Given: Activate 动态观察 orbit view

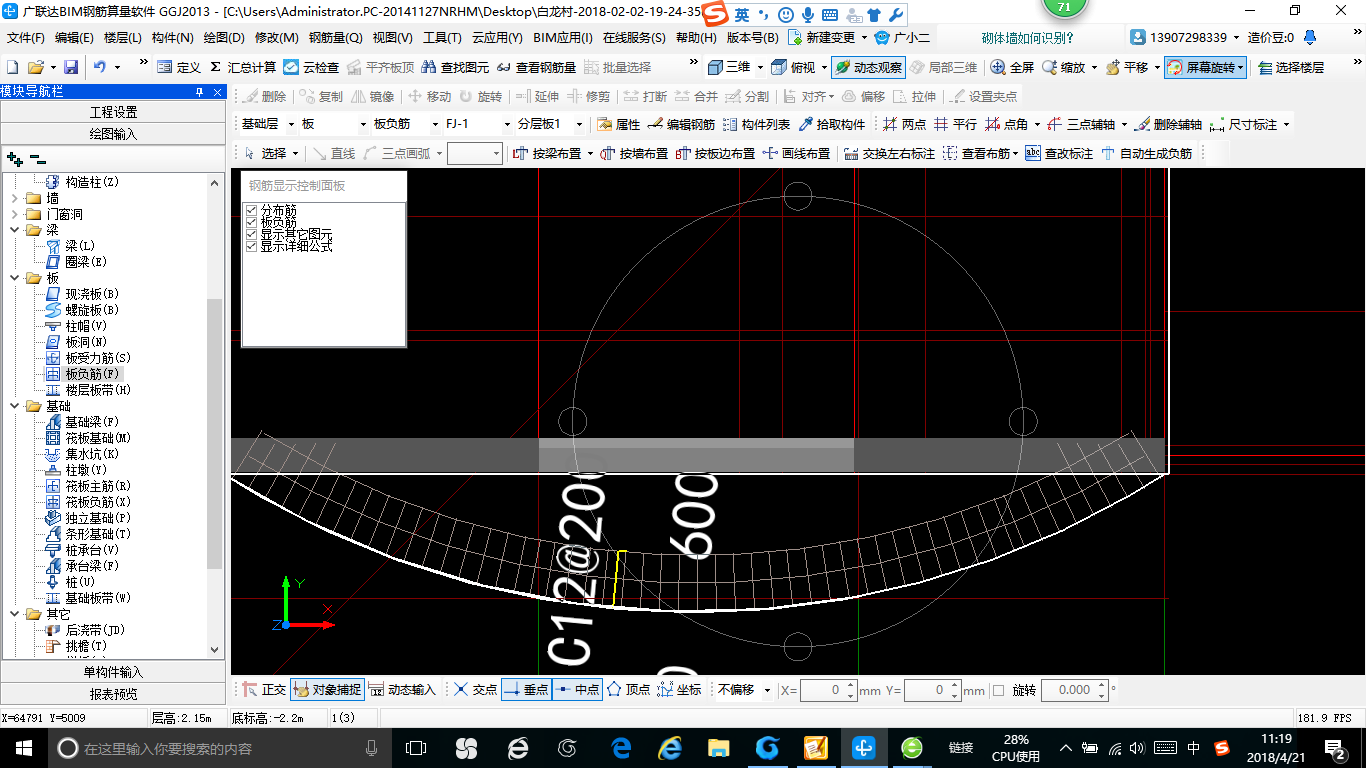Looking at the screenshot, I should tap(868, 67).
